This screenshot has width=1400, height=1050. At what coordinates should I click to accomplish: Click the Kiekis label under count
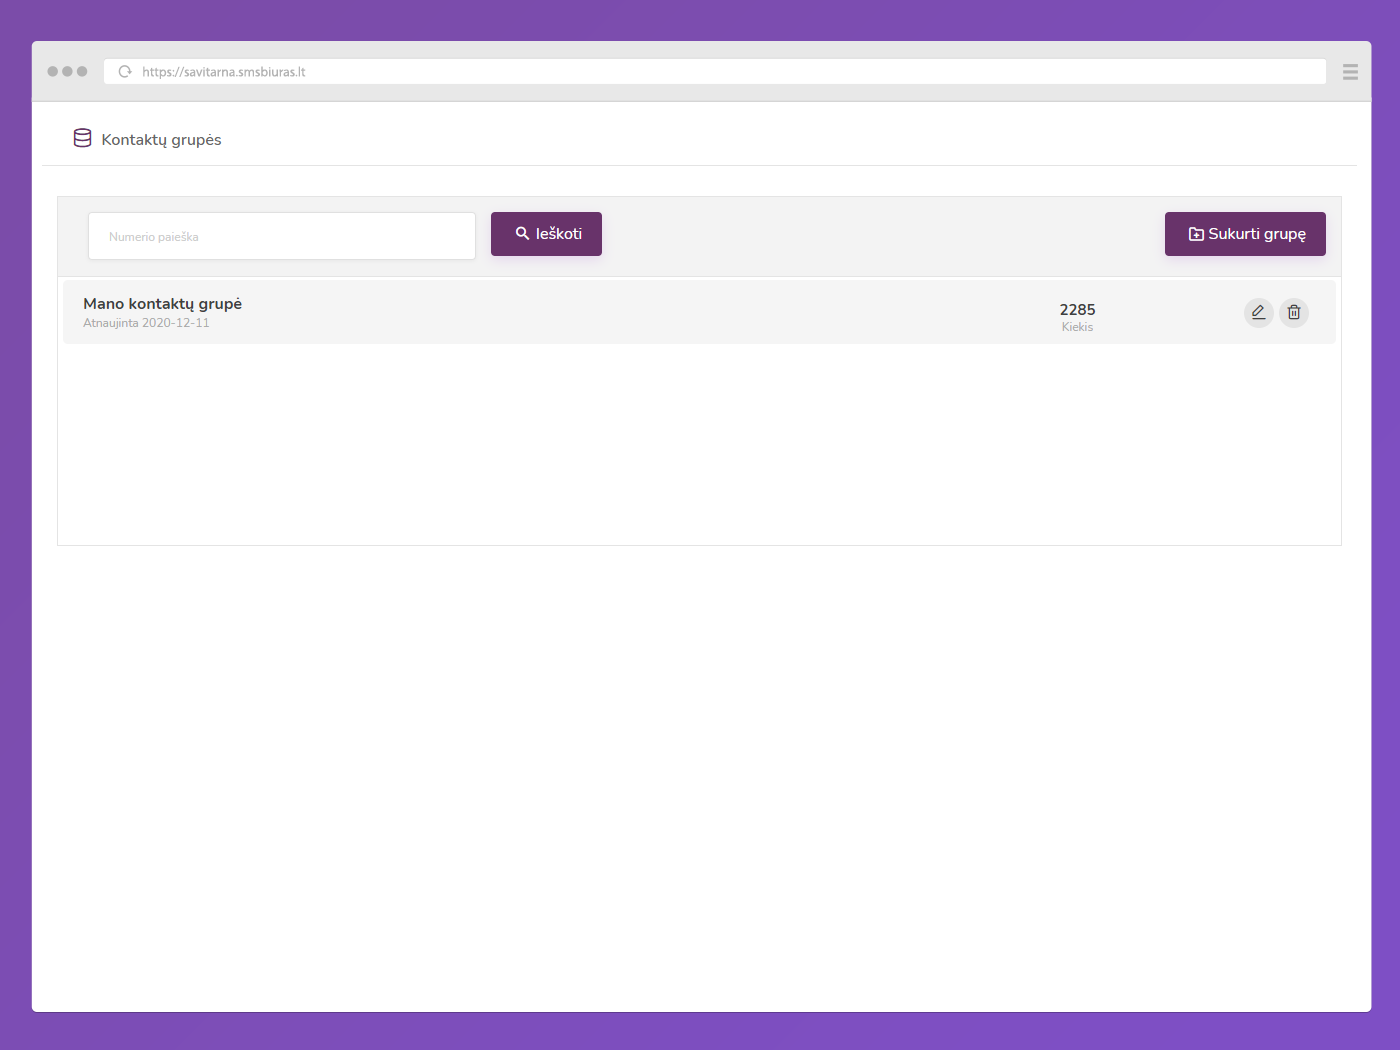click(1077, 327)
